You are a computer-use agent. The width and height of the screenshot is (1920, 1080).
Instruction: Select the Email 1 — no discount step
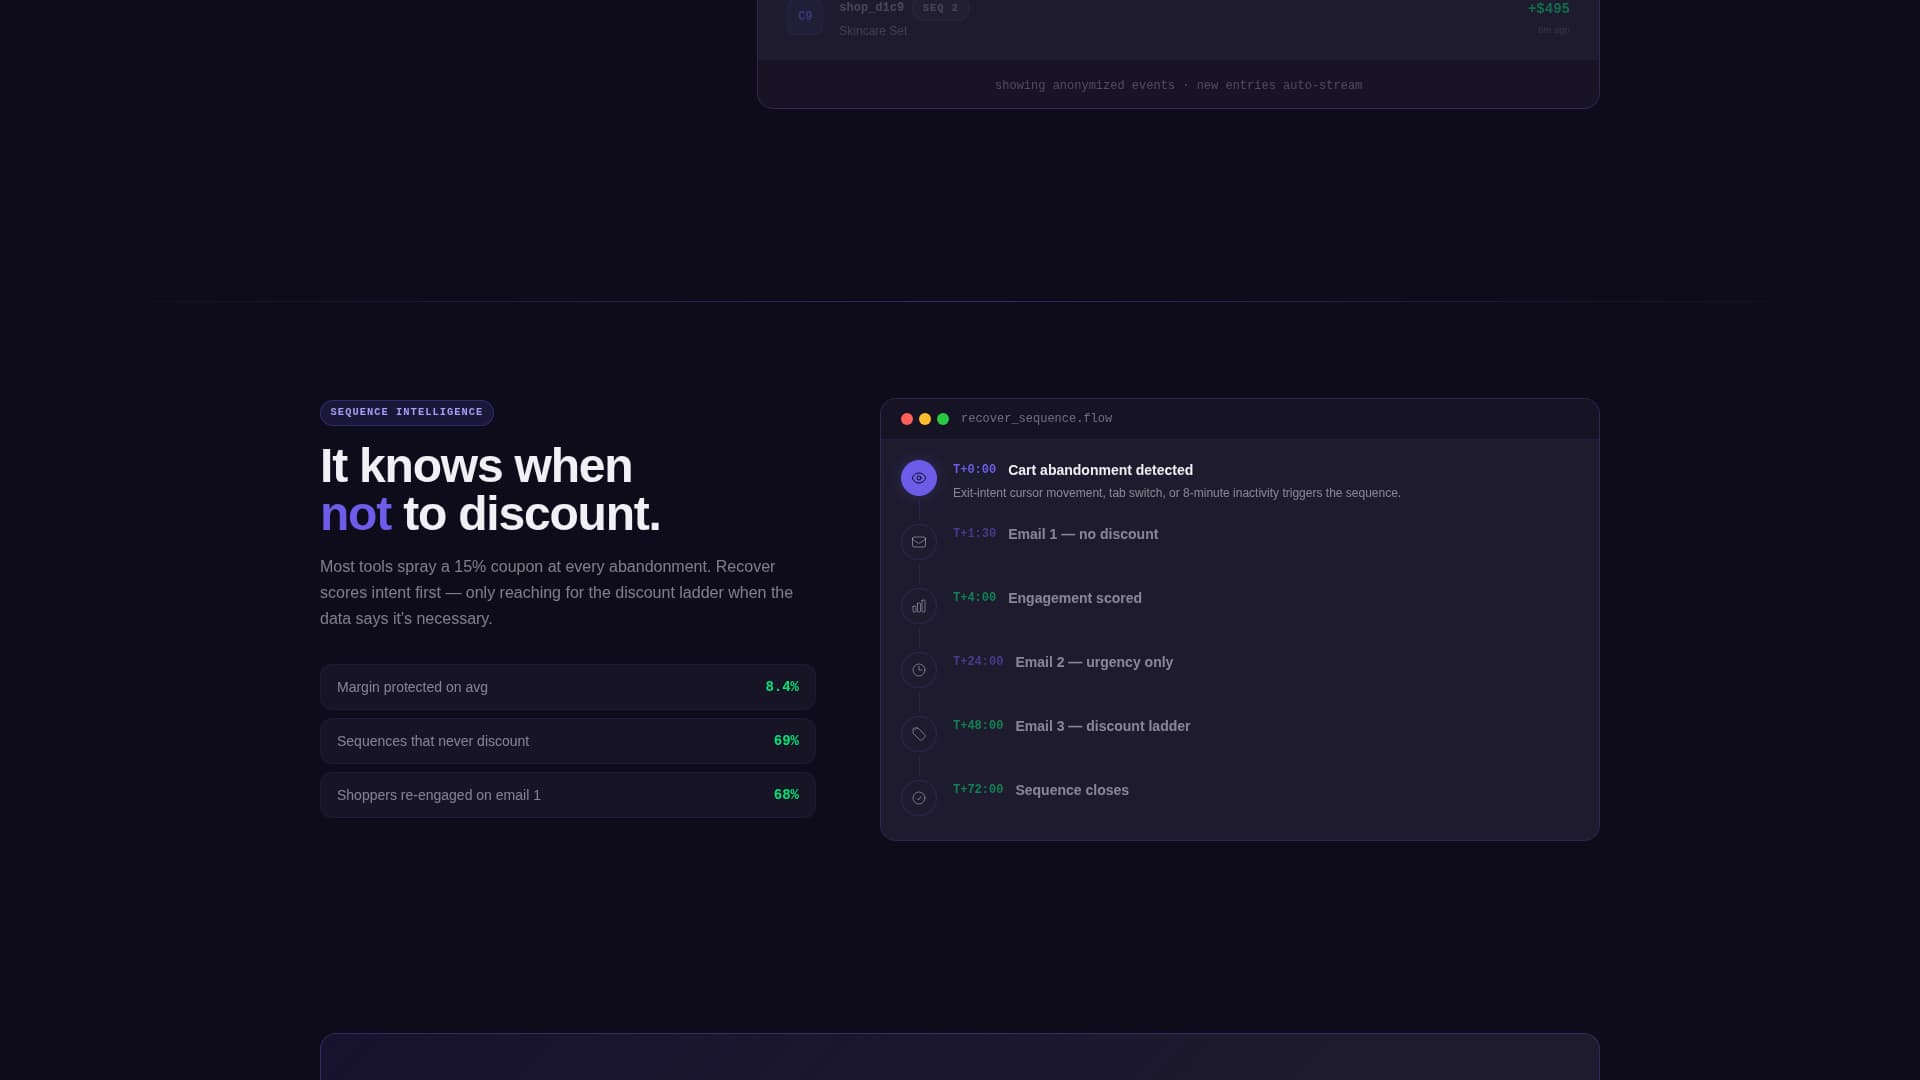(1083, 534)
